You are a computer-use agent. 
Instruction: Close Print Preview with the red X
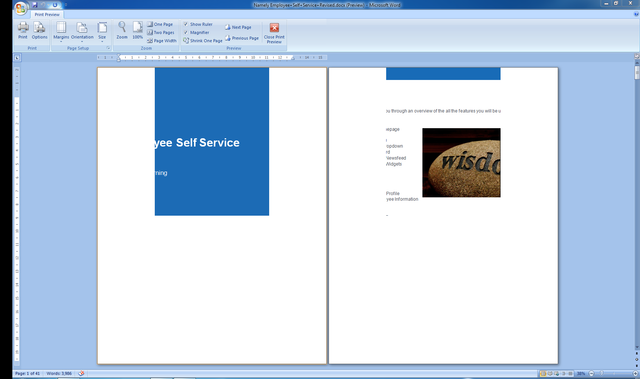[274, 33]
